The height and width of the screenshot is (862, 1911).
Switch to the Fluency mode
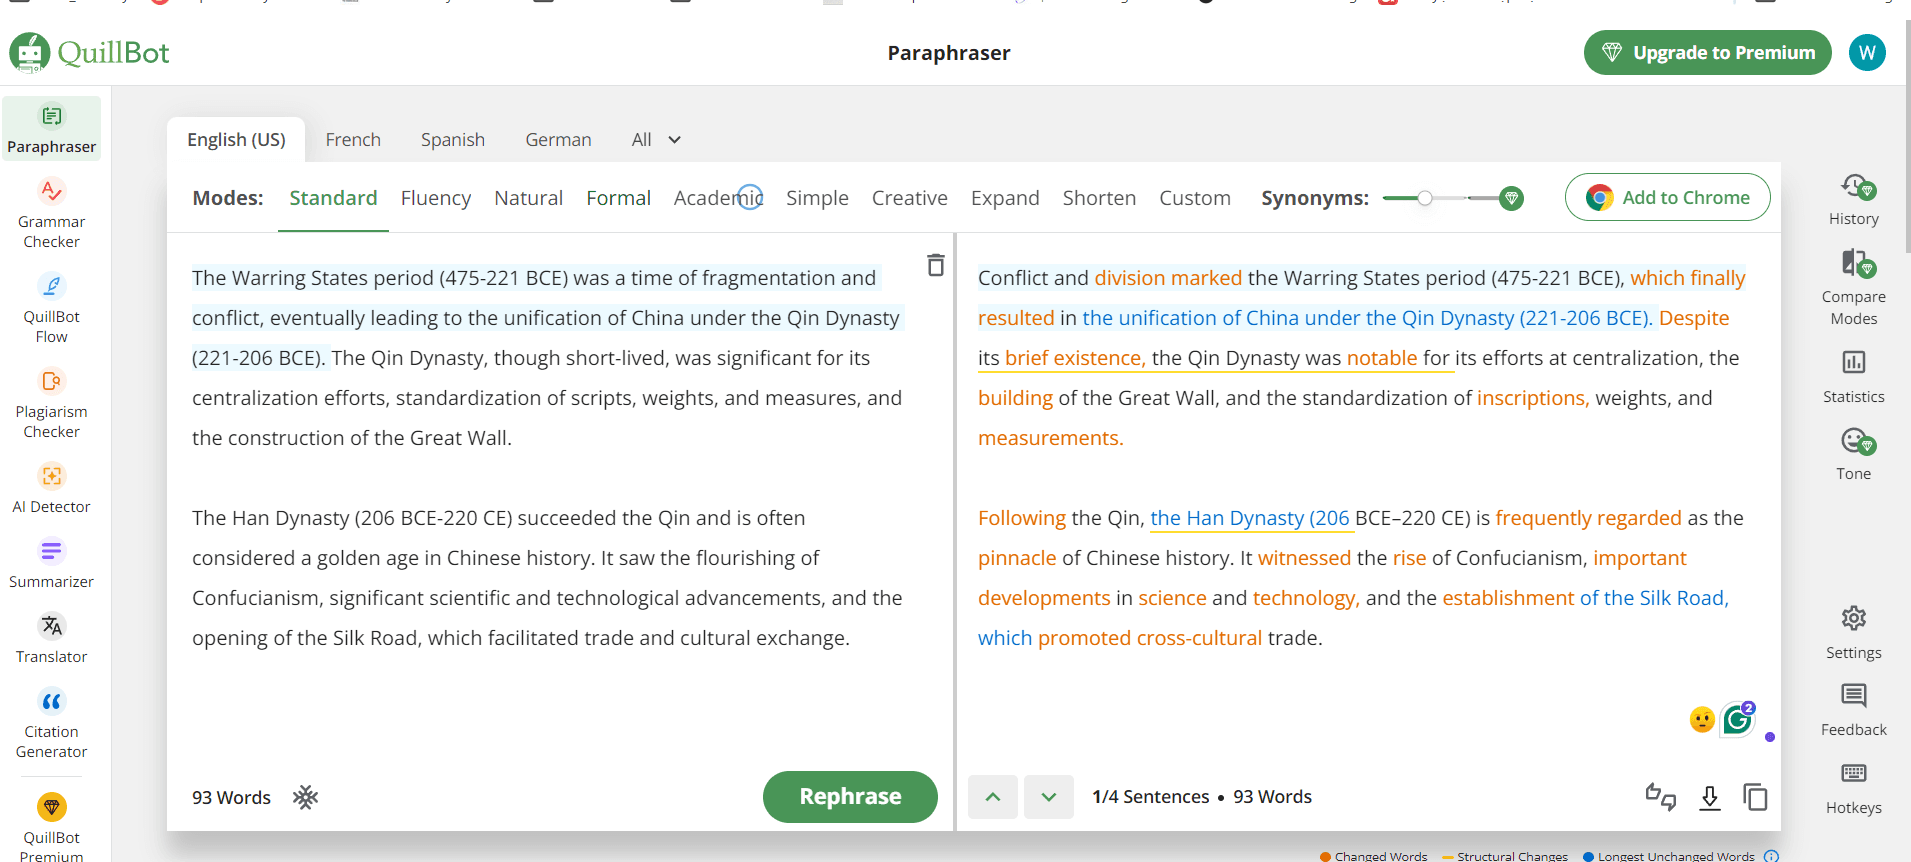(x=435, y=198)
